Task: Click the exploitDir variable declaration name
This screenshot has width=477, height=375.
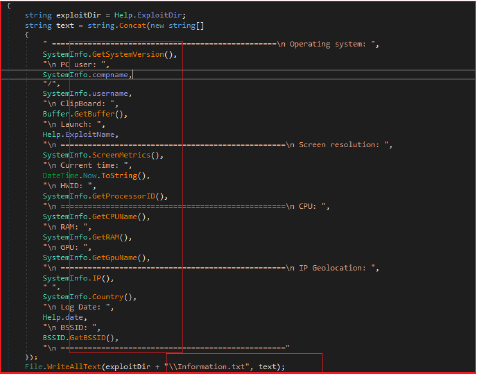Action: pos(78,15)
